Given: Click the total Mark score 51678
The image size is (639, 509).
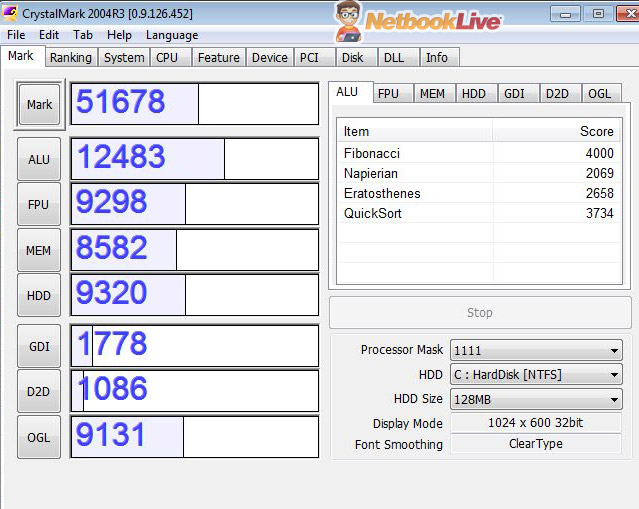Looking at the screenshot, I should (121, 101).
